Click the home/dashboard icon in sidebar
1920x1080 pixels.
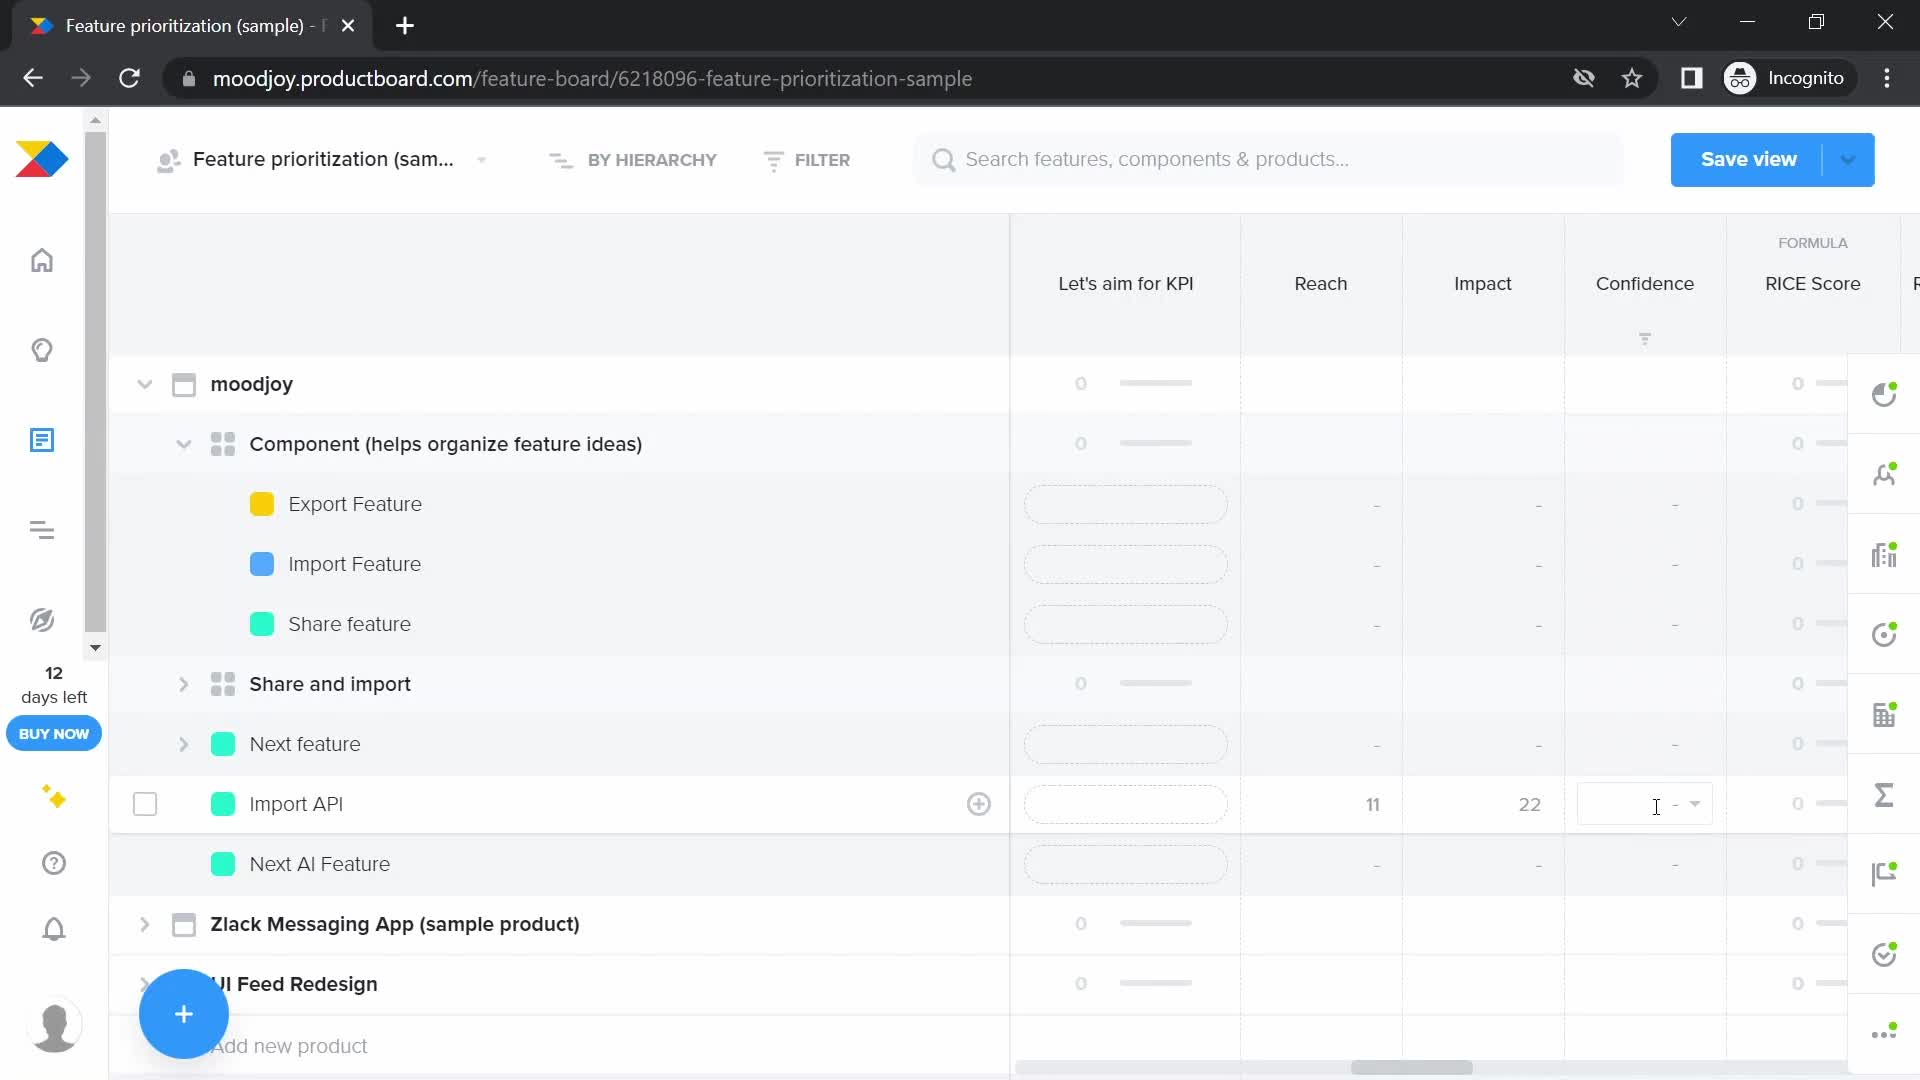(42, 261)
